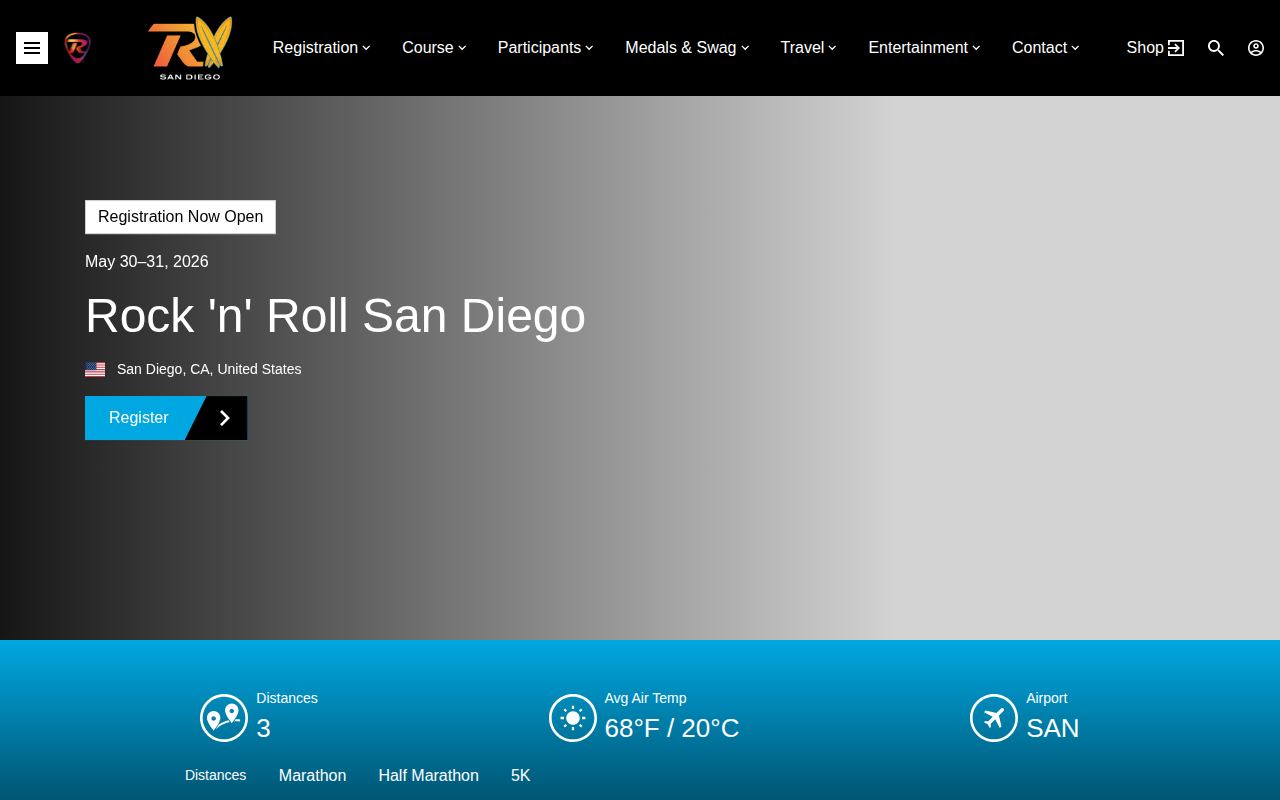Image resolution: width=1280 pixels, height=800 pixels.
Task: Click the Rock 'n' Roll San Diego heading
Action: tap(335, 316)
